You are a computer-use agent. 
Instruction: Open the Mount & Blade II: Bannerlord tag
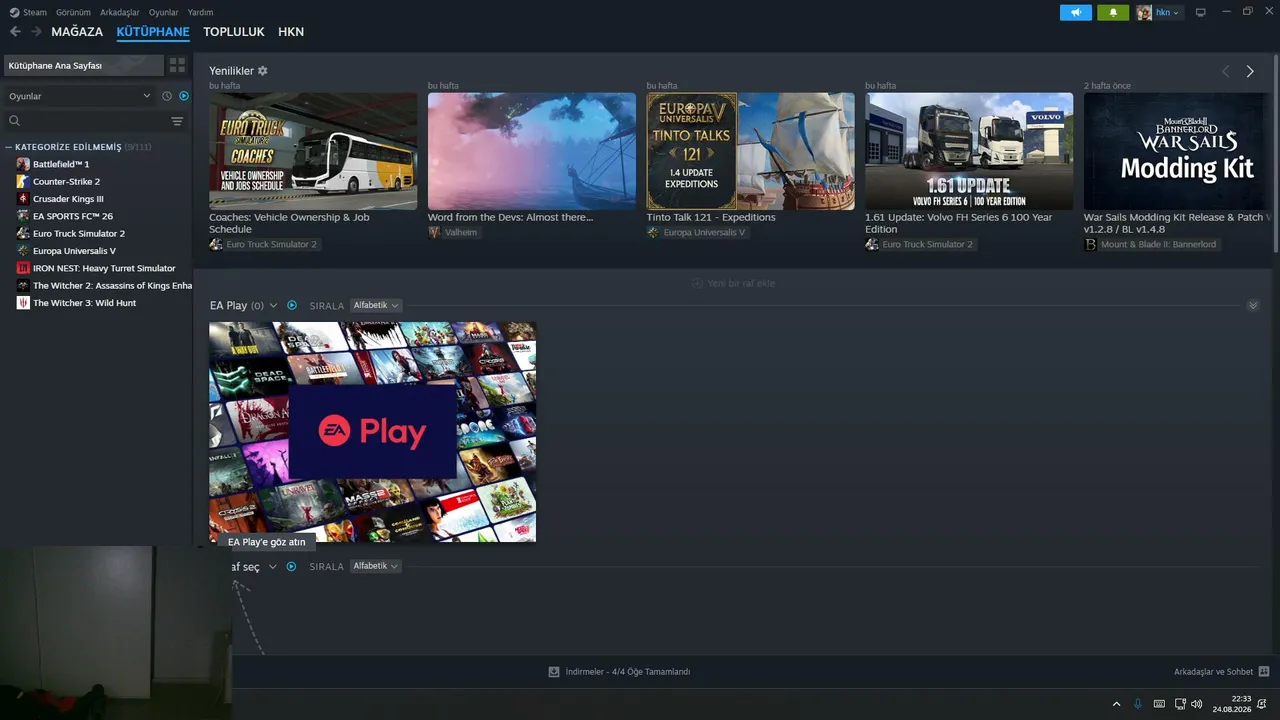1152,244
